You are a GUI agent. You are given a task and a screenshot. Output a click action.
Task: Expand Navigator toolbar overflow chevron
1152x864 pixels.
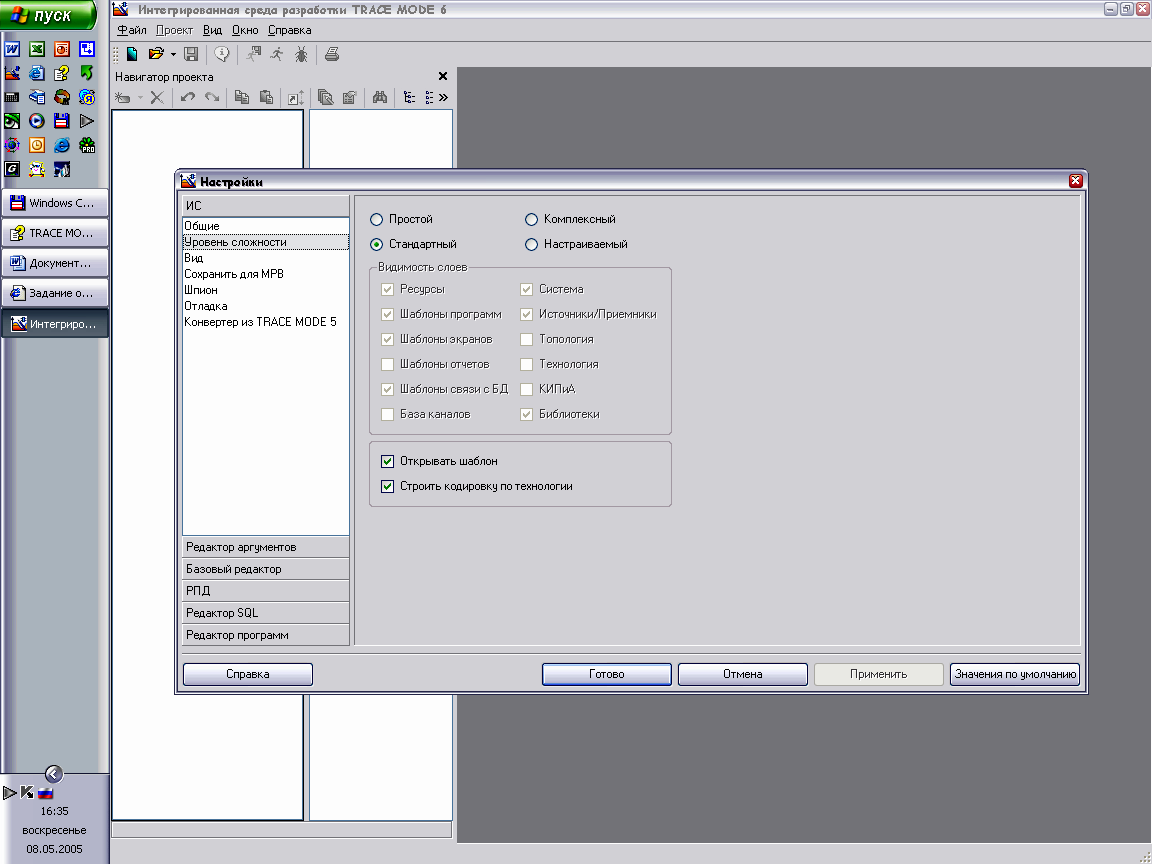point(443,97)
